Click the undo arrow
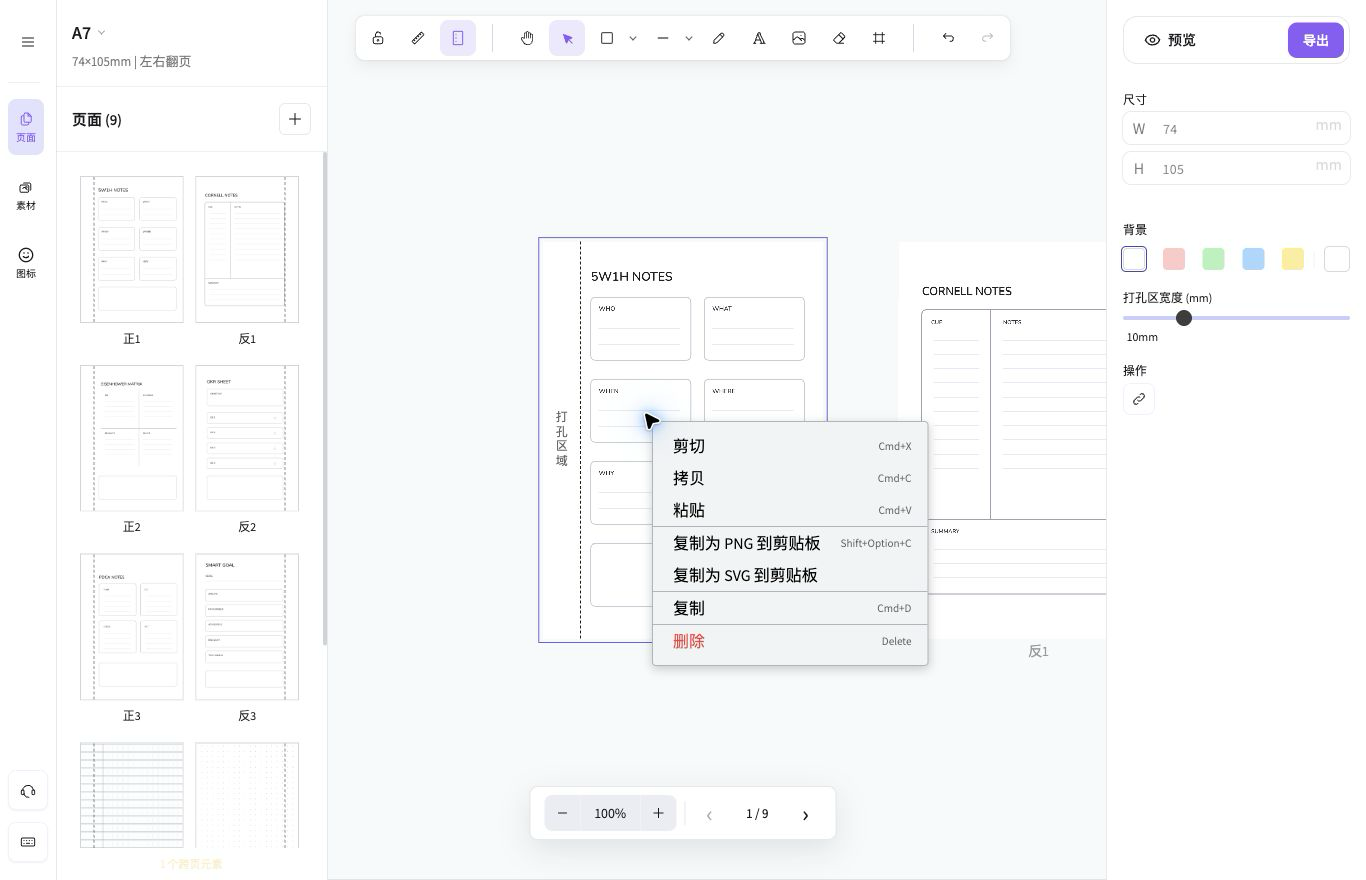This screenshot has height=880, width=1366. click(948, 38)
